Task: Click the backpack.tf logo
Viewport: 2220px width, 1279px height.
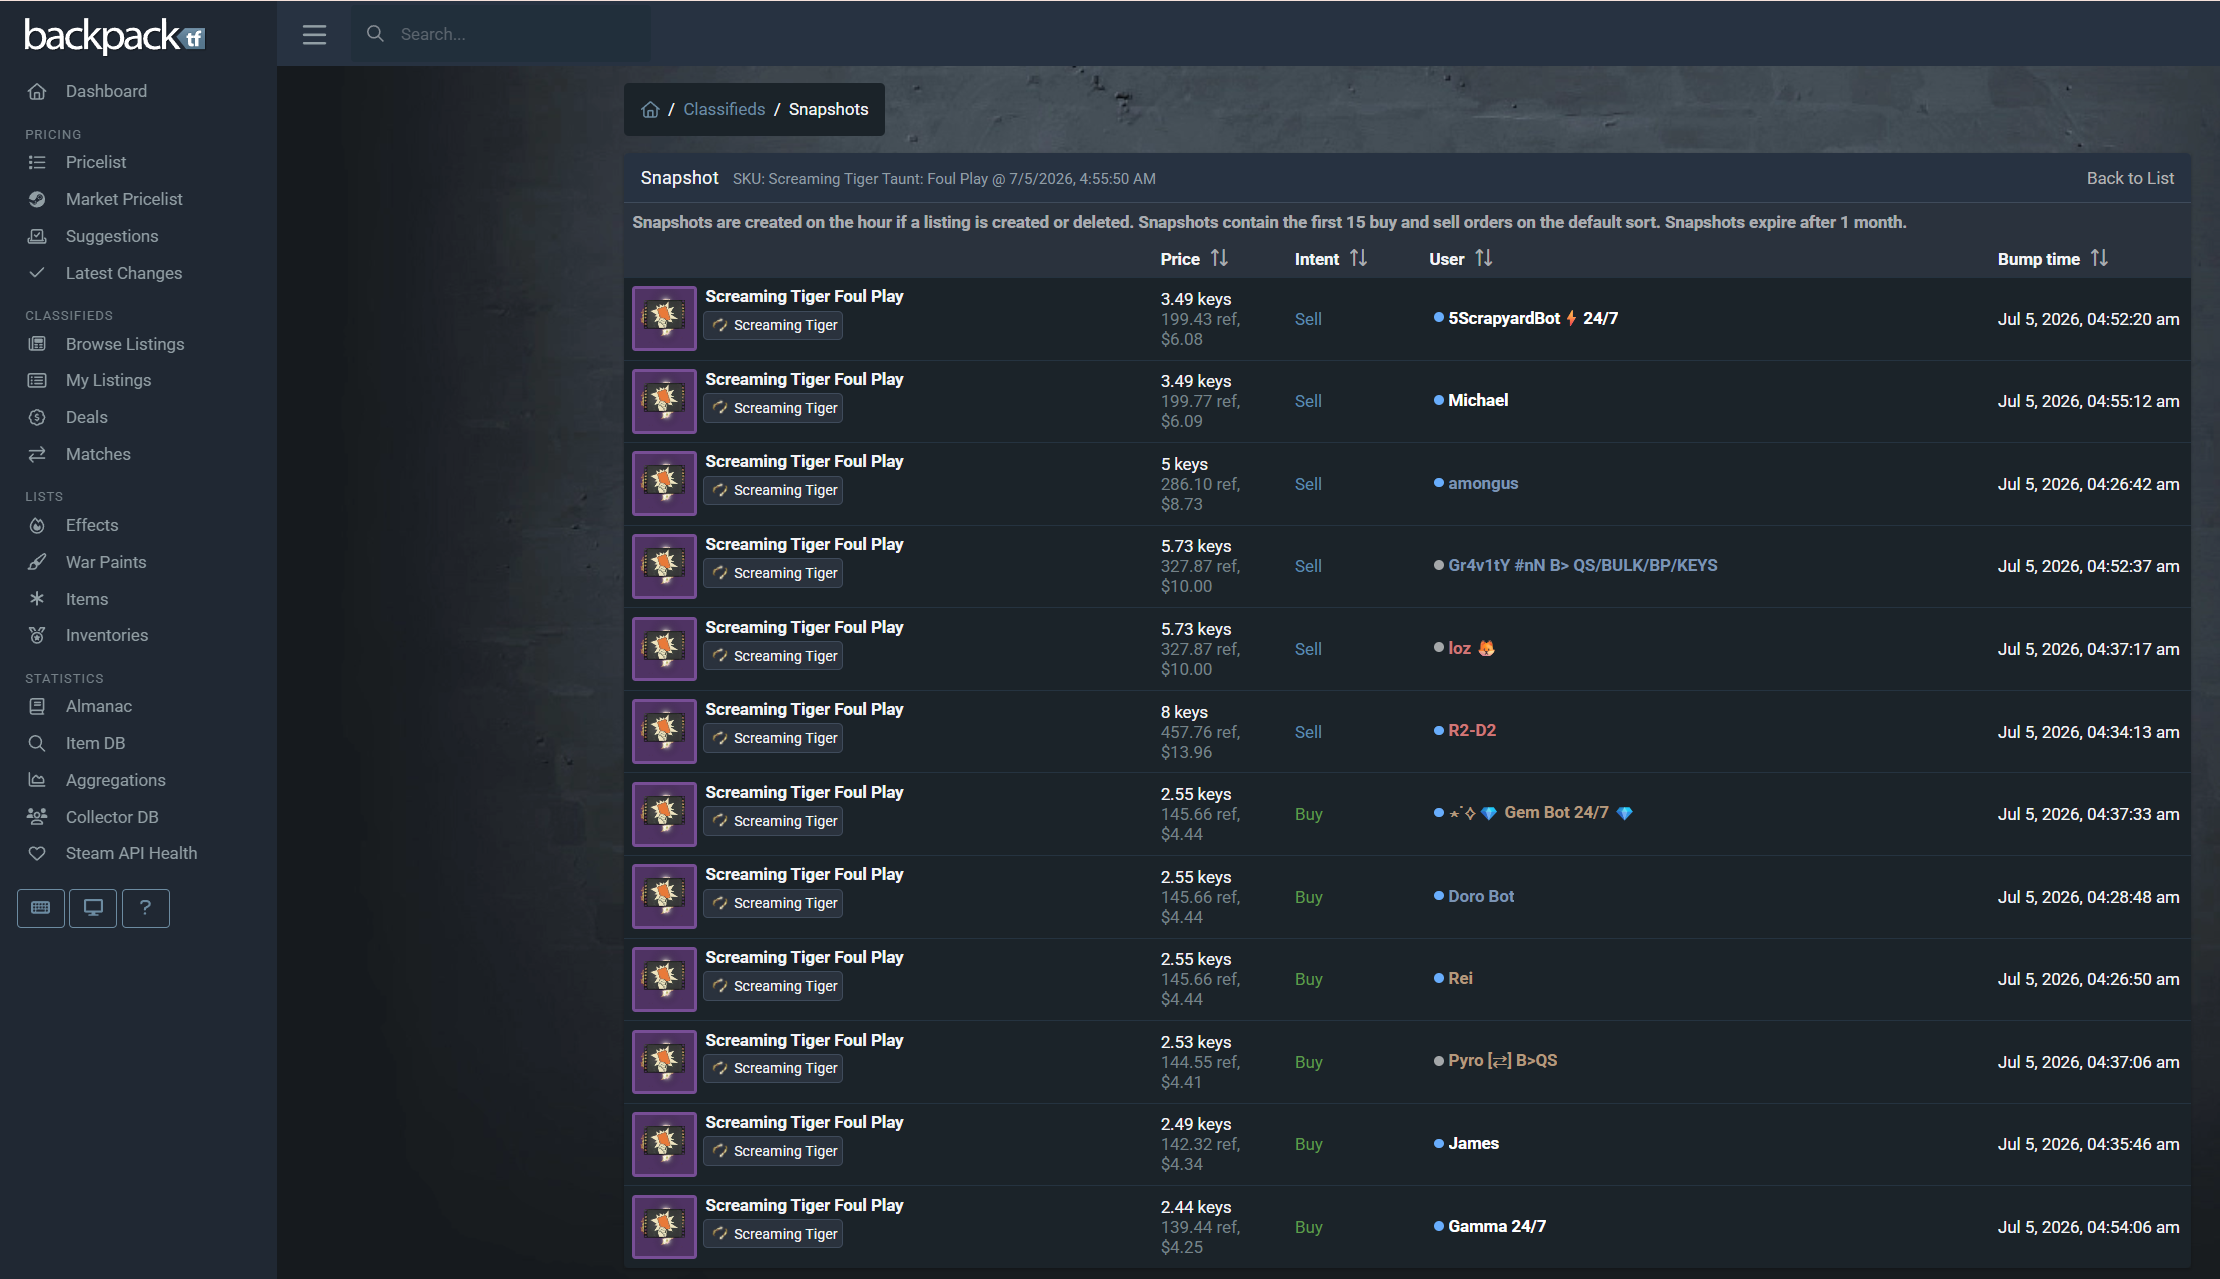Action: (x=114, y=36)
